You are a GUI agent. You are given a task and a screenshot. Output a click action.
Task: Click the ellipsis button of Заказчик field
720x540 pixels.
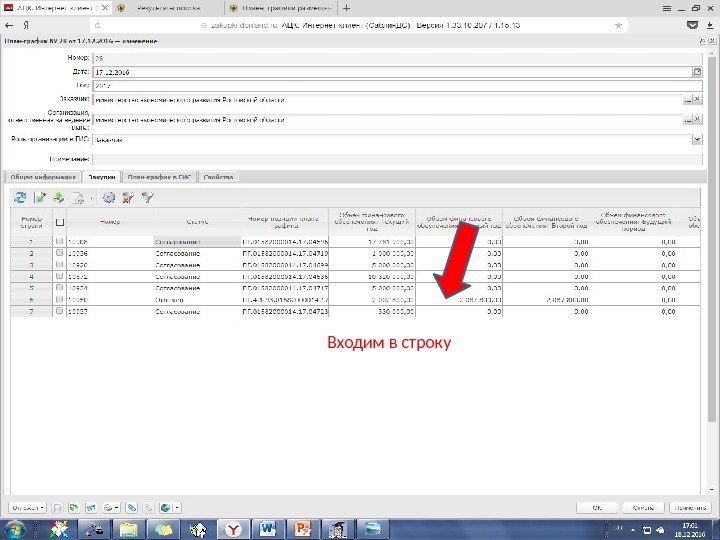click(687, 99)
